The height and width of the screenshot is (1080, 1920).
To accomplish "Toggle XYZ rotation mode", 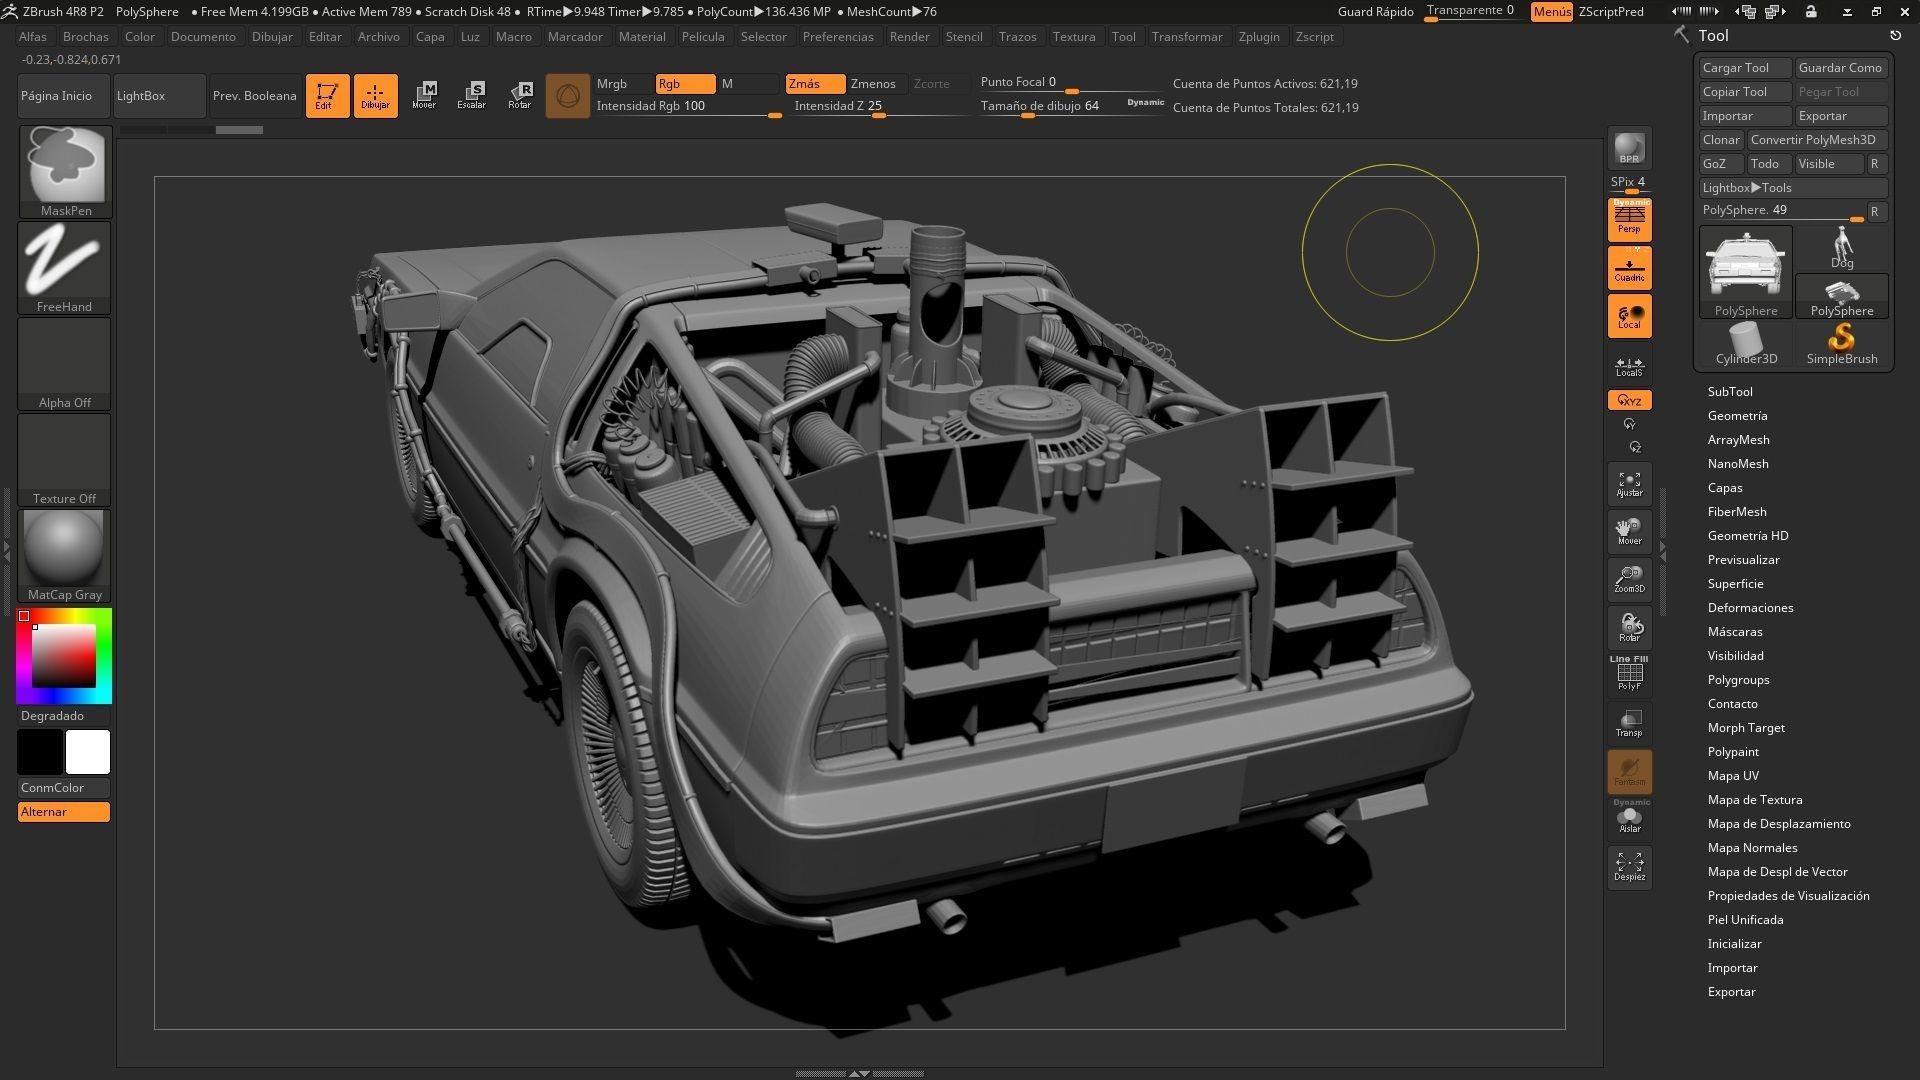I will coord(1630,401).
